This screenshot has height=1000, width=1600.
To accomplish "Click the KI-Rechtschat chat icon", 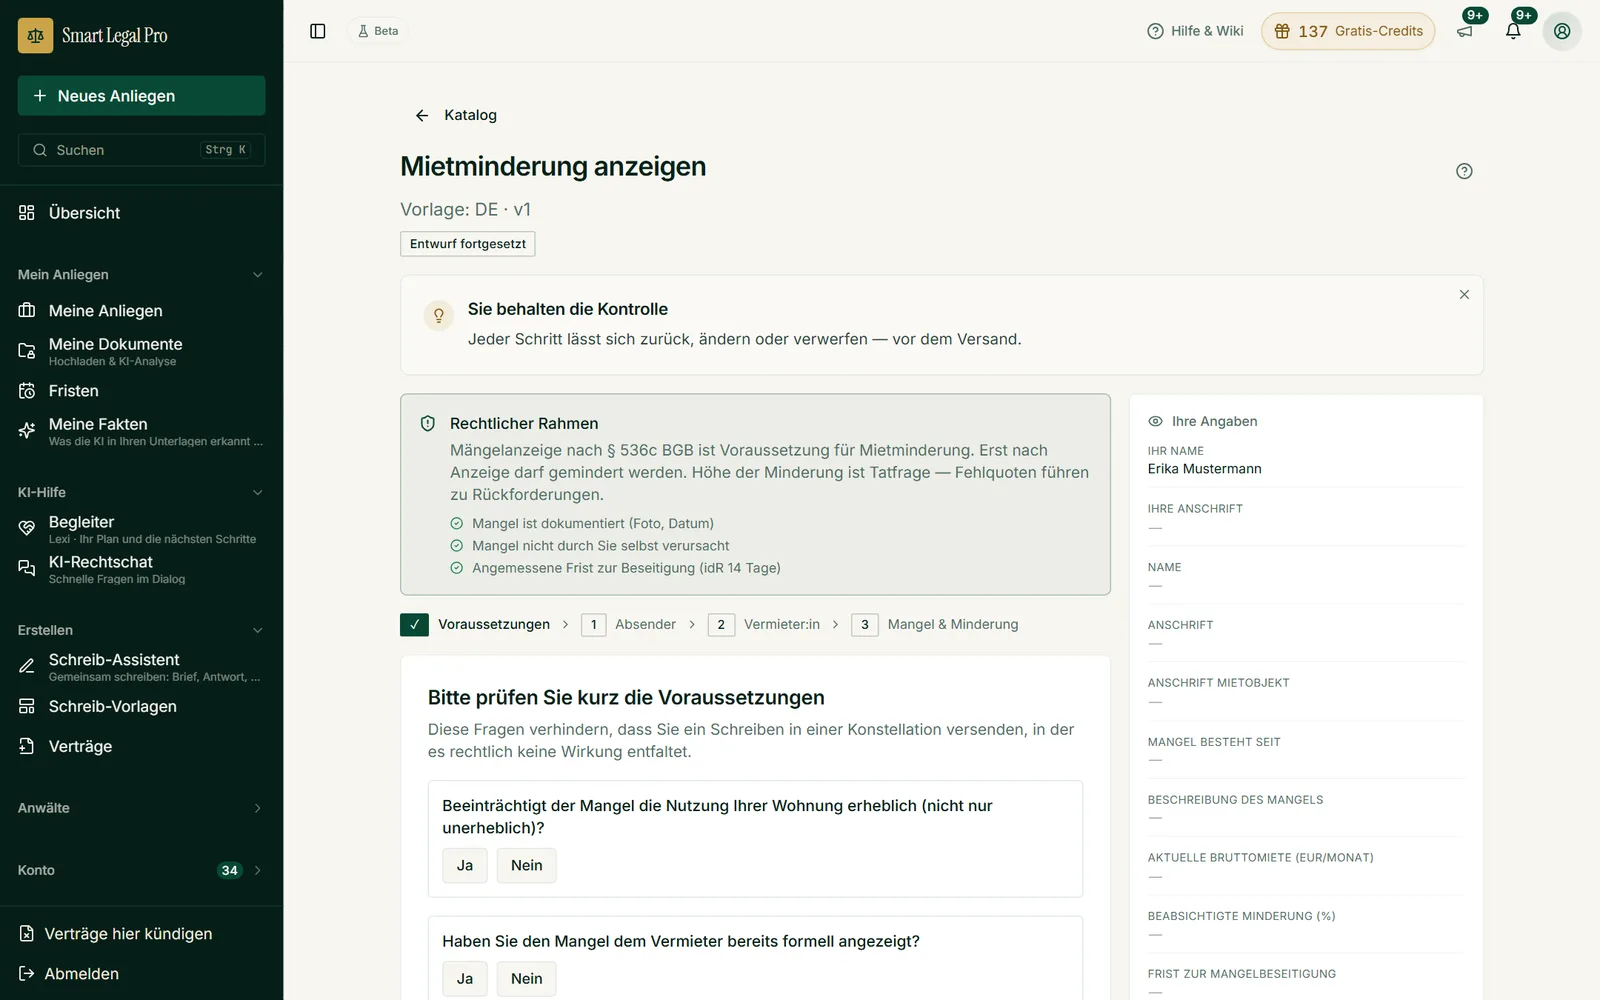I will [x=27, y=568].
